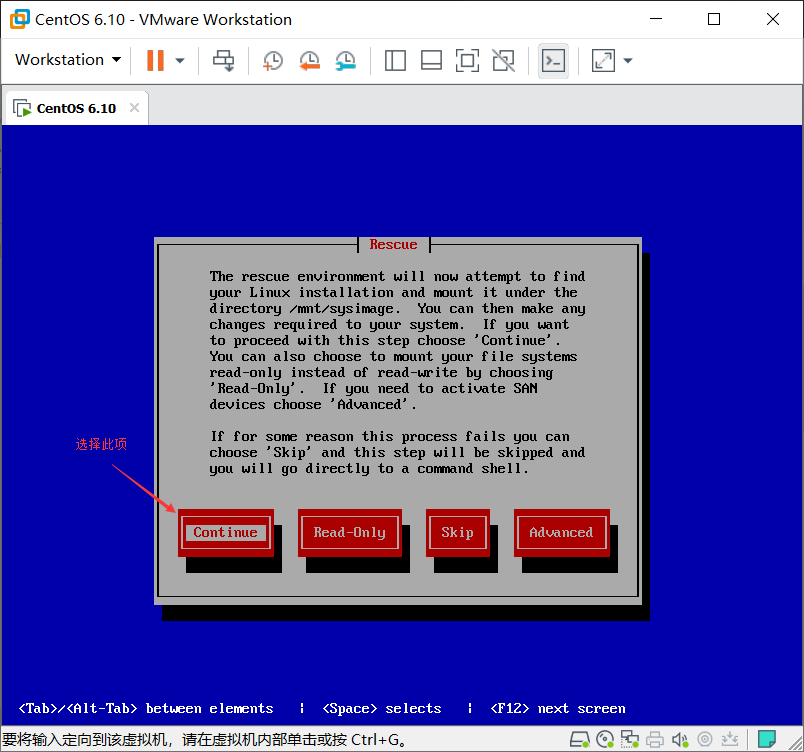
Task: Click the CD/DVD drive status icon
Action: coord(606,739)
